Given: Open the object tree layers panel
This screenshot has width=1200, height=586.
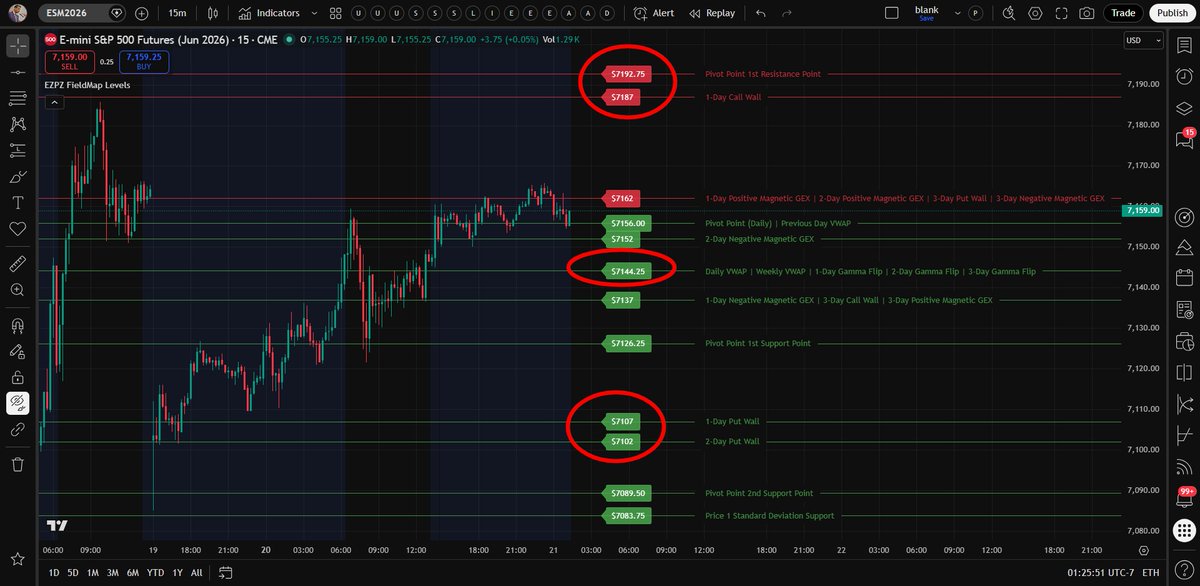Looking at the screenshot, I should click(1185, 109).
